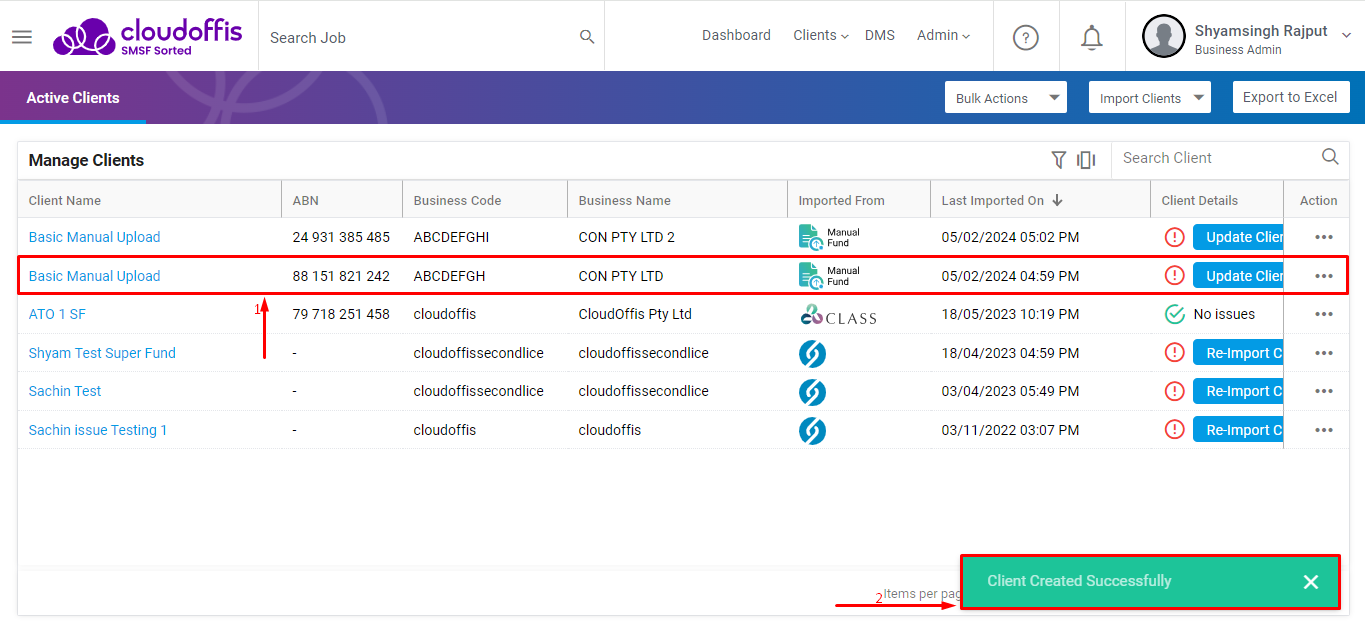Open Basic Manual Upload link with ABN 24 931 385 485
This screenshot has height=633, width=1365.
point(94,237)
